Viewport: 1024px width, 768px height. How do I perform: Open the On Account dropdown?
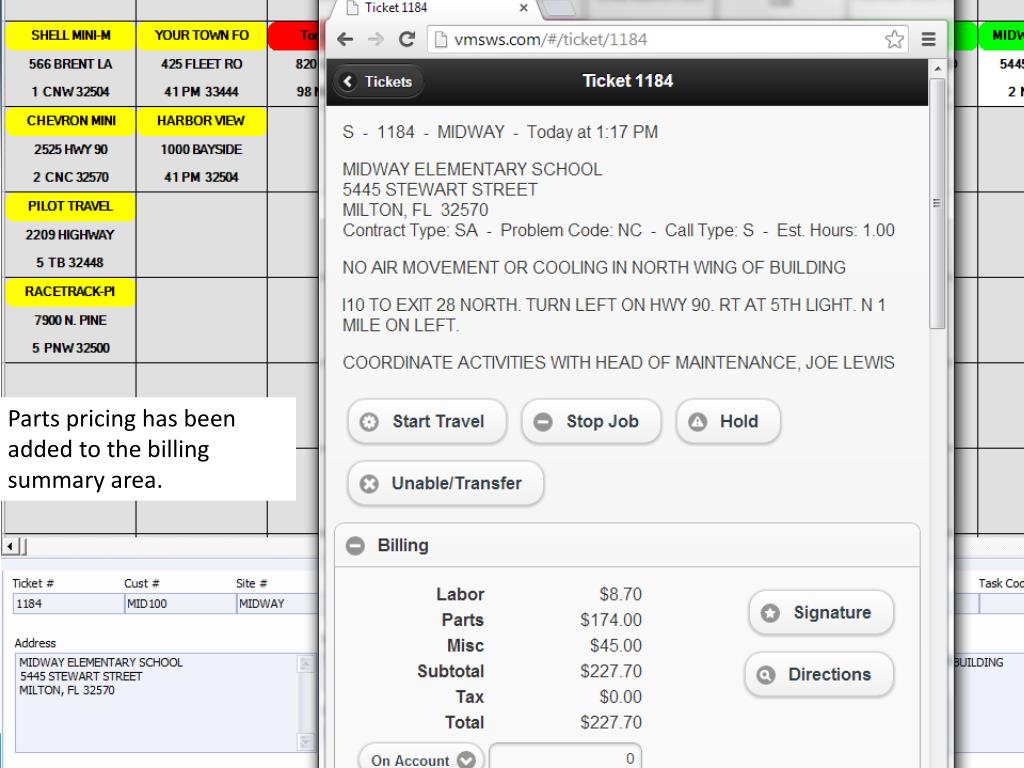421,759
